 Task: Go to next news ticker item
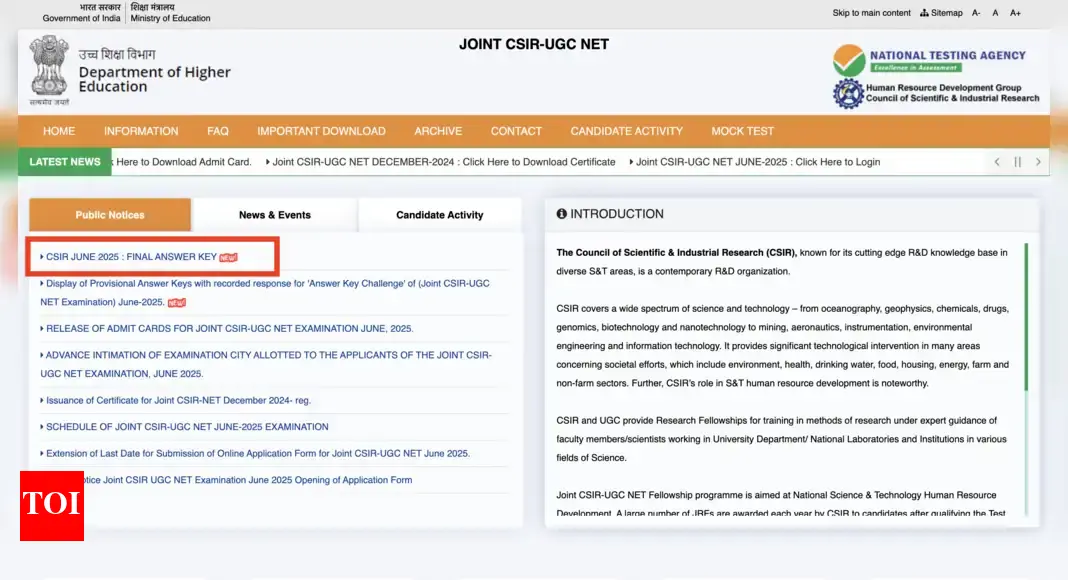point(1038,162)
